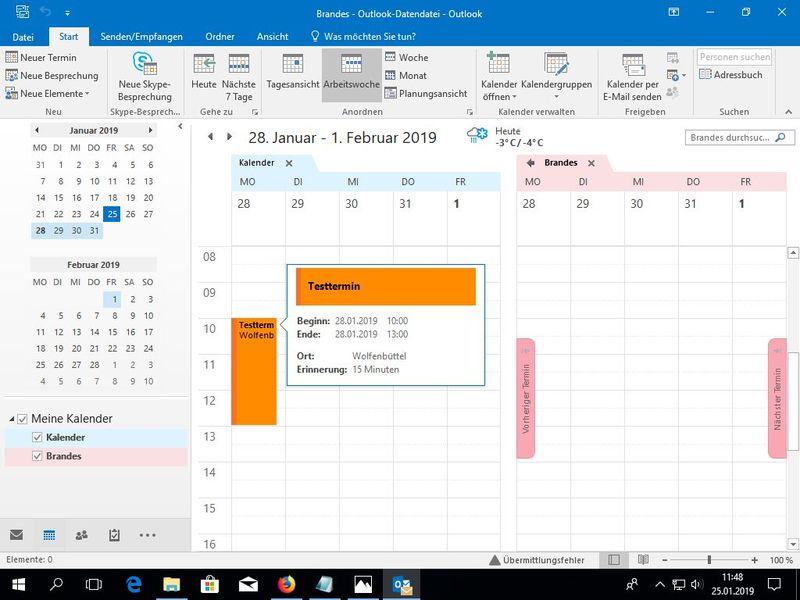Open the Calendar navigation icon
Screen dimensions: 800x600
[49, 535]
